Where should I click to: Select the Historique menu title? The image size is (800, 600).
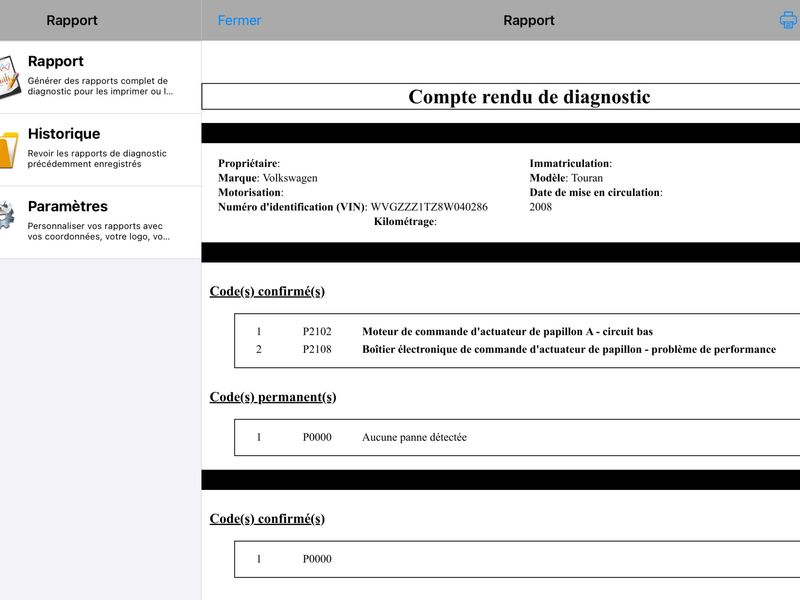tap(64, 134)
